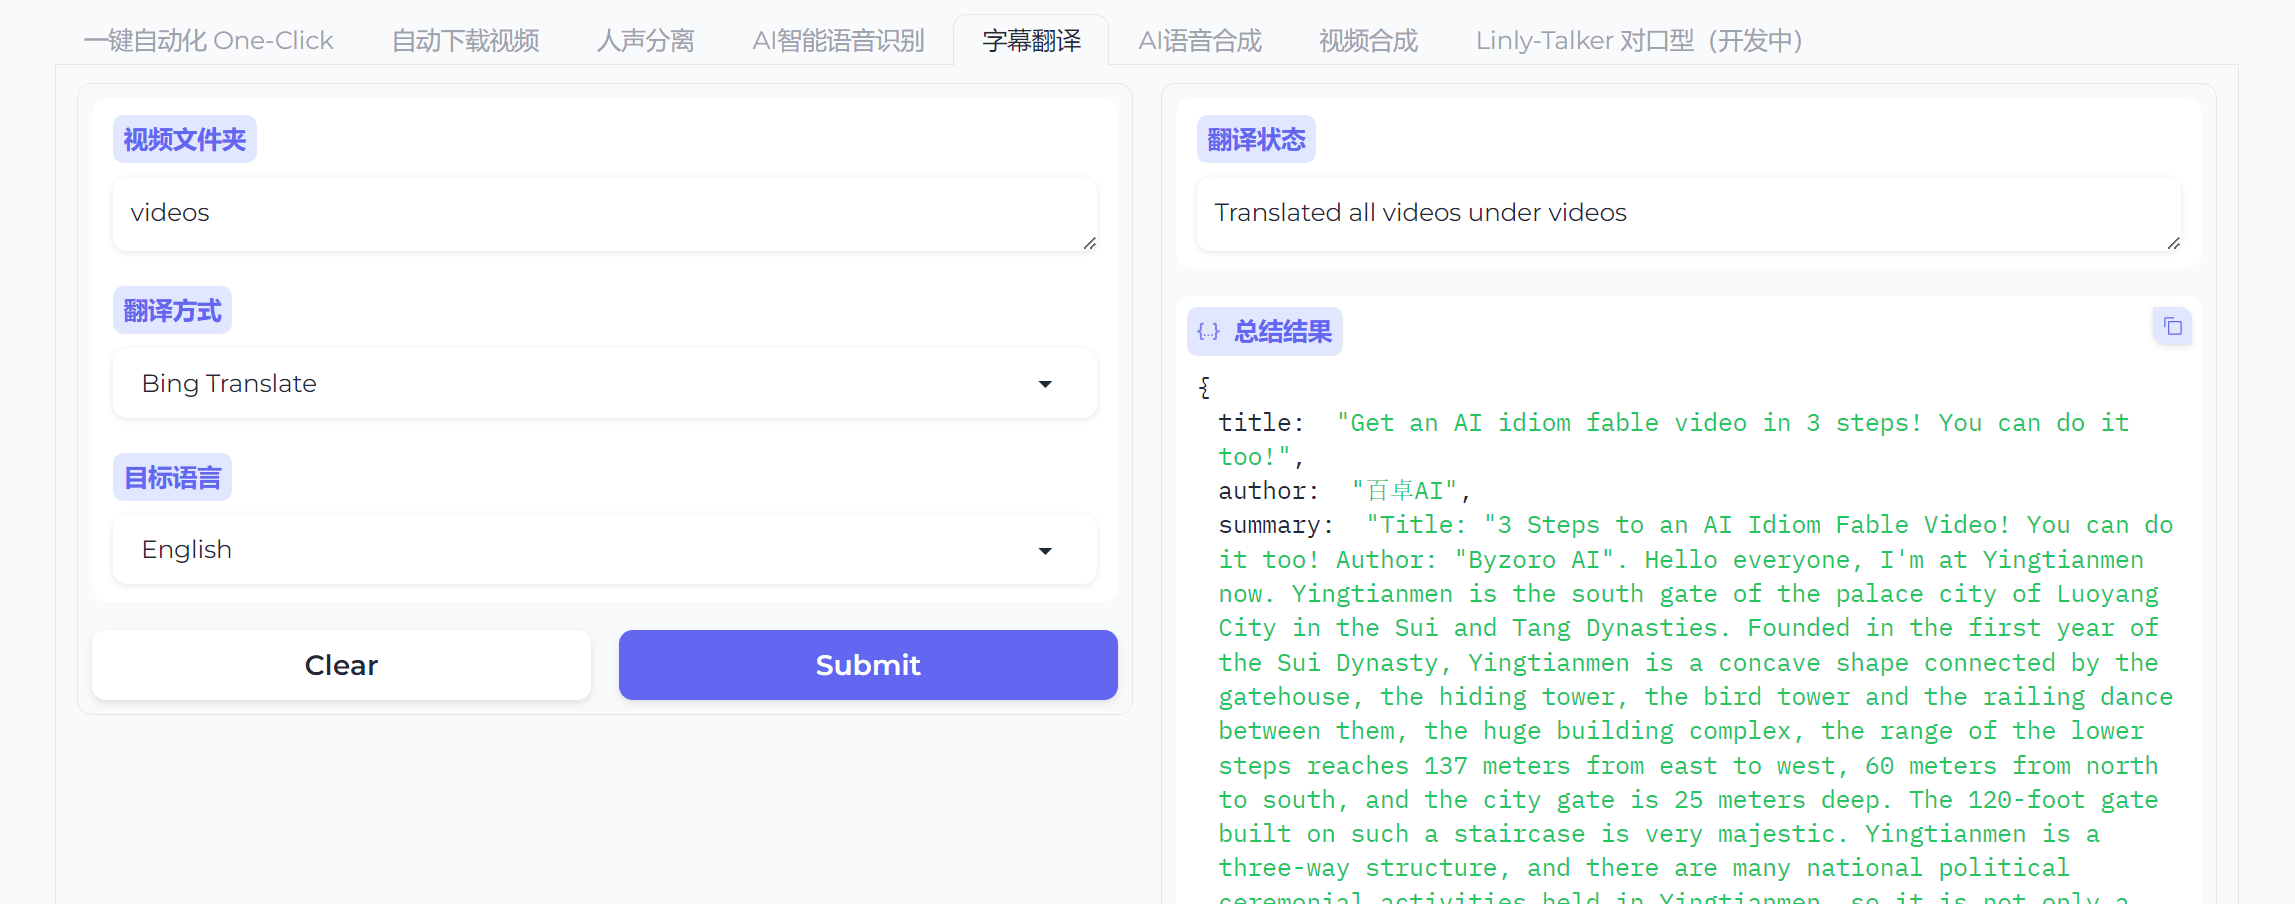Open the 视频合成 tab

pyautogui.click(x=1368, y=41)
